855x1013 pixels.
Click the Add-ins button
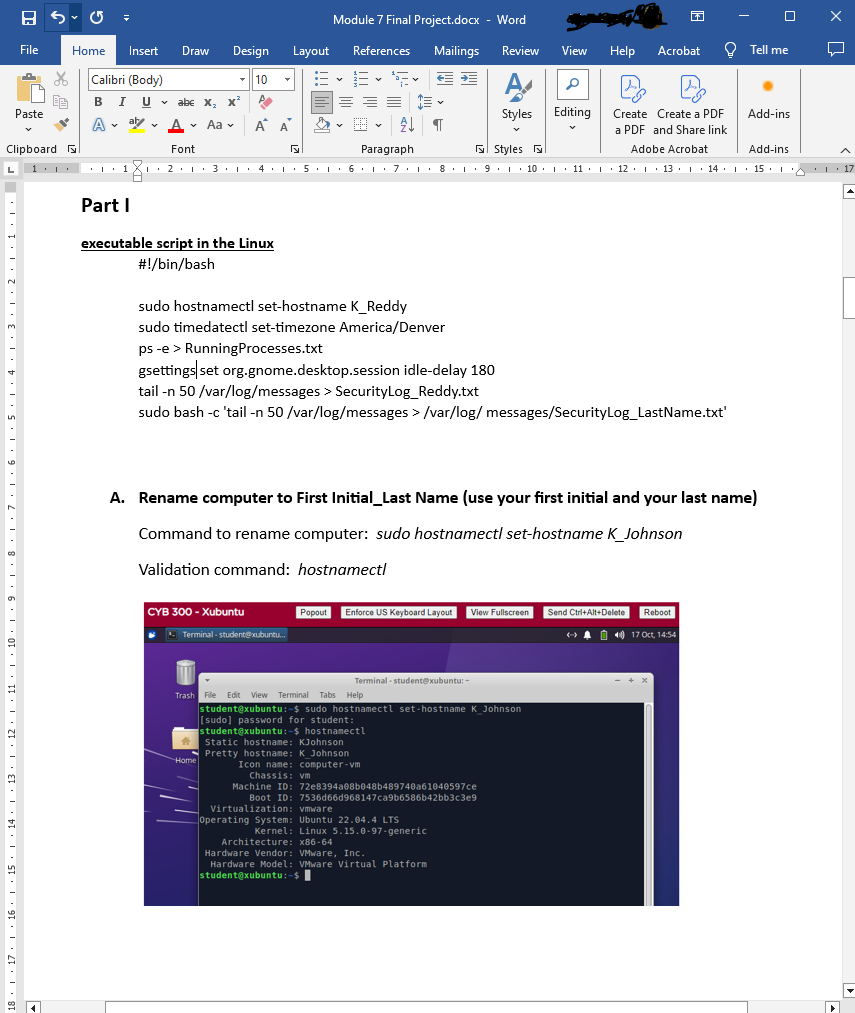click(768, 98)
